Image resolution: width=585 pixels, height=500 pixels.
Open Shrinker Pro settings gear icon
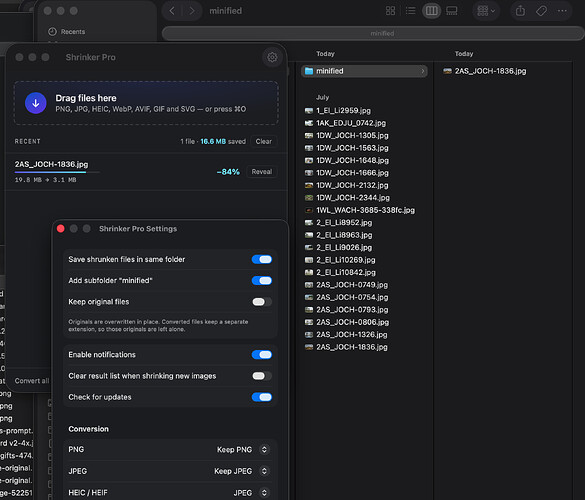point(272,57)
